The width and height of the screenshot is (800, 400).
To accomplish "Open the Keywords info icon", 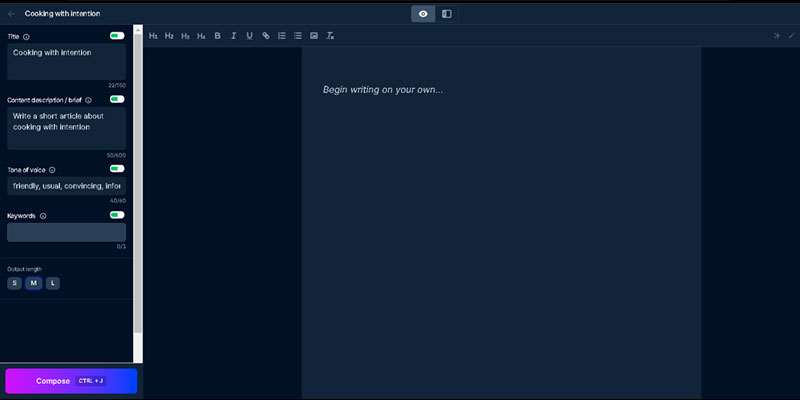I will point(43,216).
